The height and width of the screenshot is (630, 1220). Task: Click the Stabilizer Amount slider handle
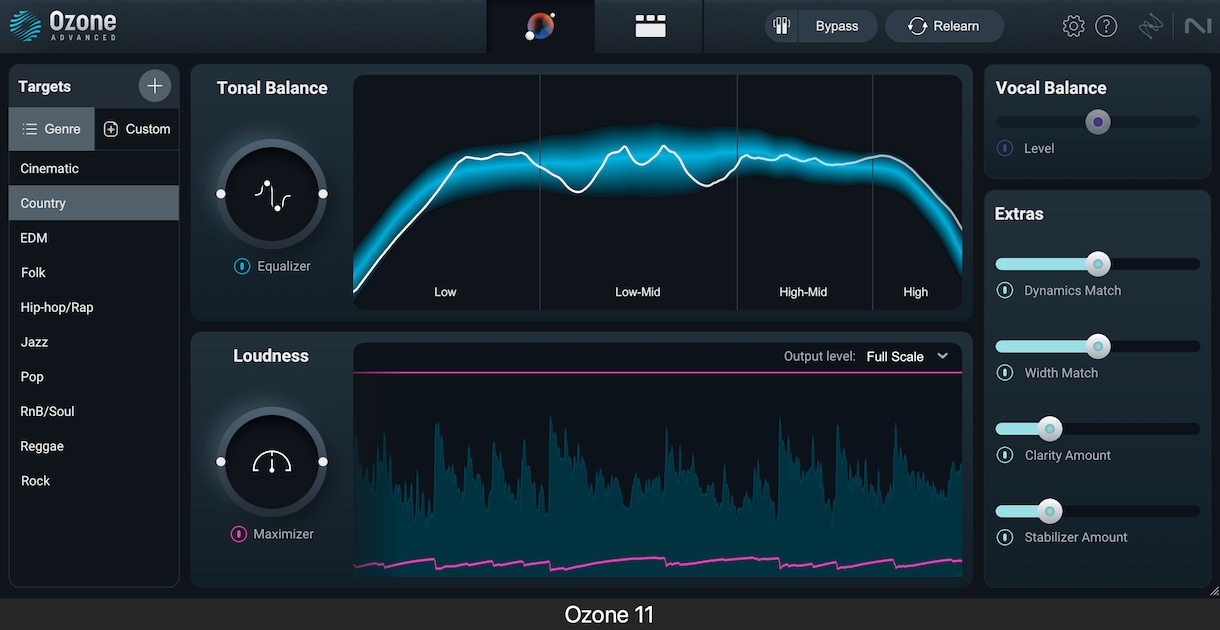(x=1050, y=511)
